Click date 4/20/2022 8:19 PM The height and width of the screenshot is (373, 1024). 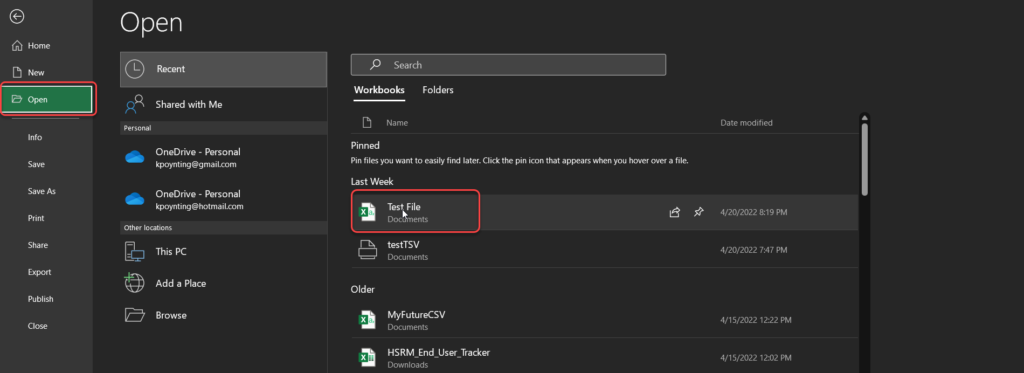754,212
